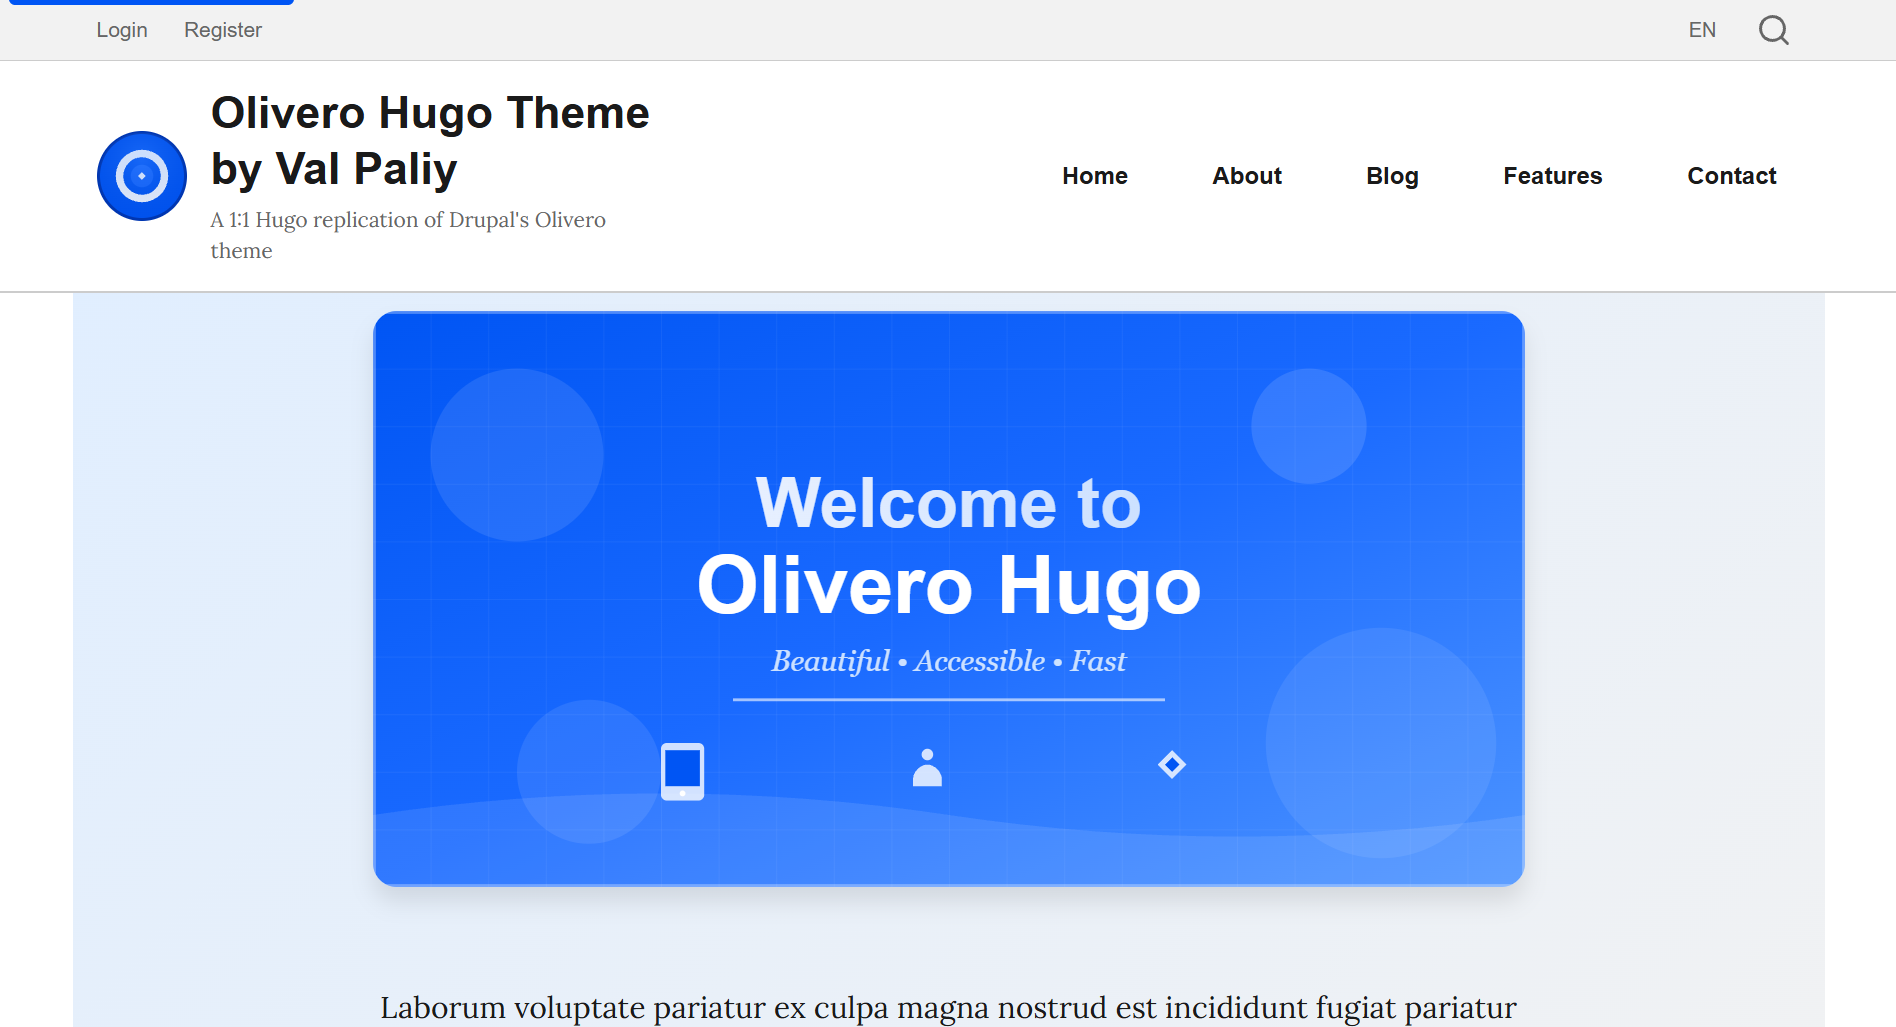Open the Features menu item
This screenshot has width=1896, height=1027.
click(1552, 176)
